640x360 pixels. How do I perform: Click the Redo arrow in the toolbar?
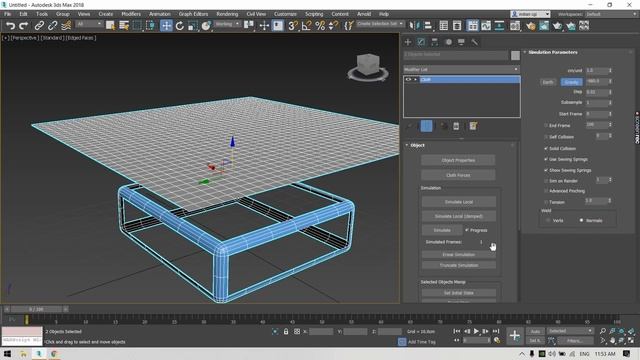click(x=24, y=26)
